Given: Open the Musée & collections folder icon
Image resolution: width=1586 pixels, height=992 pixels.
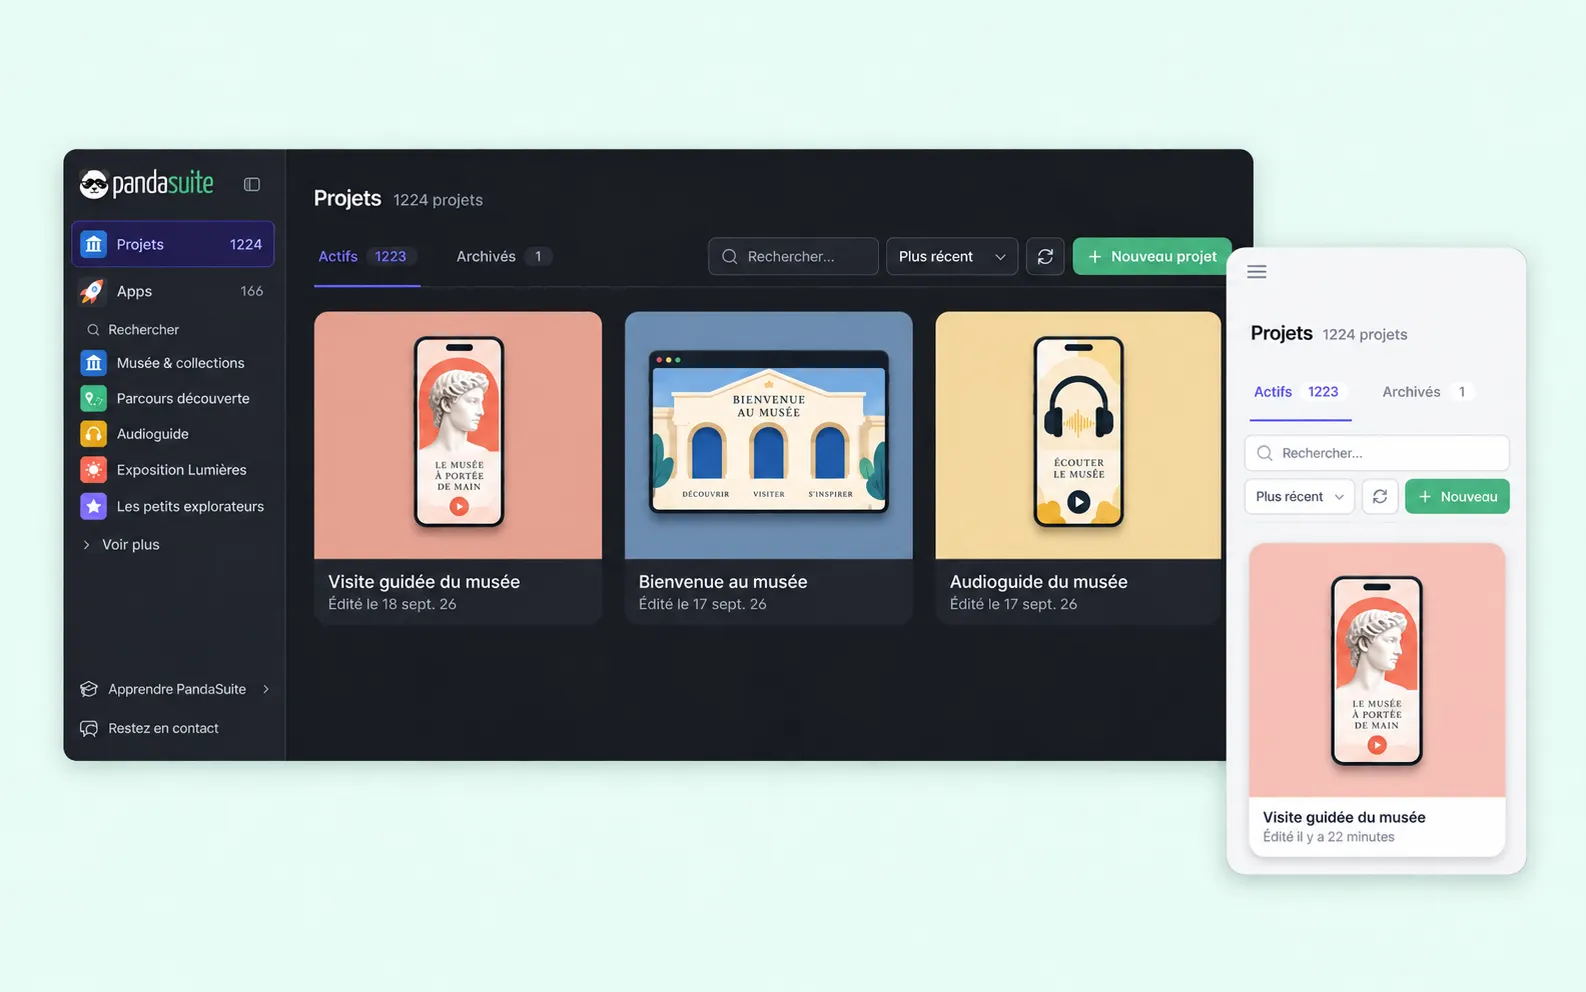Looking at the screenshot, I should tap(93, 363).
